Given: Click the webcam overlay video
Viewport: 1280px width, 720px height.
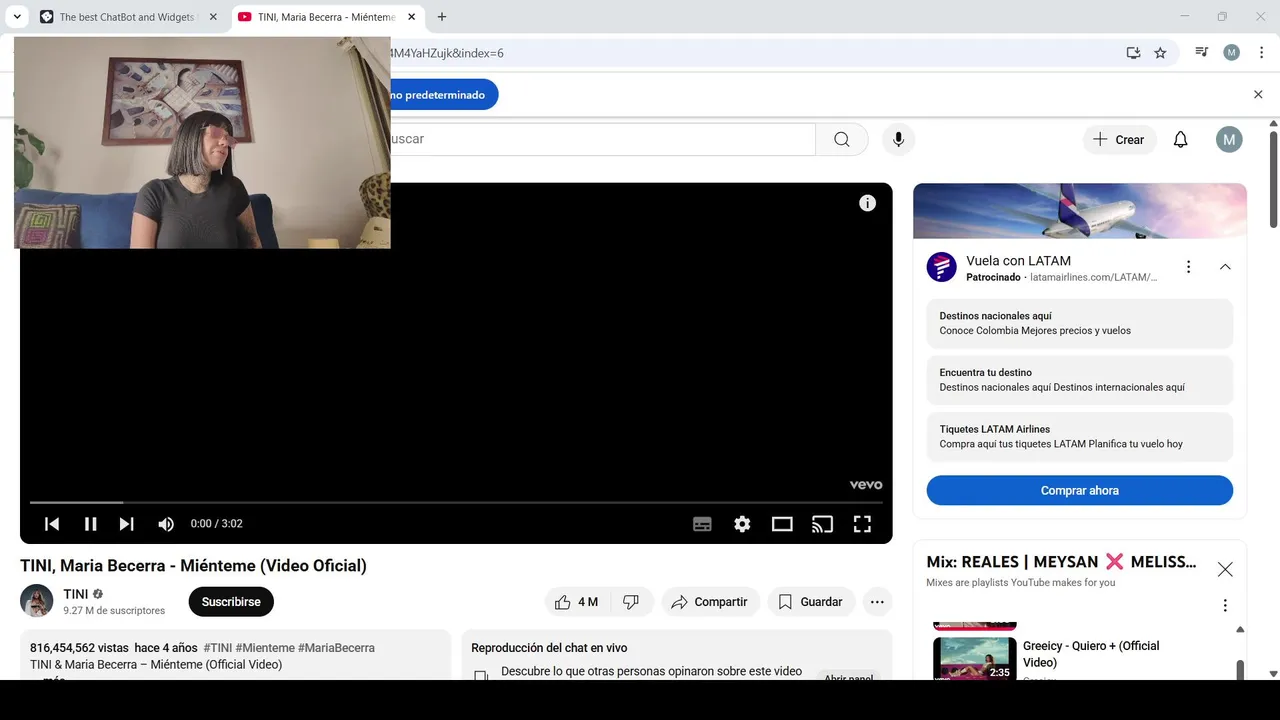Looking at the screenshot, I should 202,143.
